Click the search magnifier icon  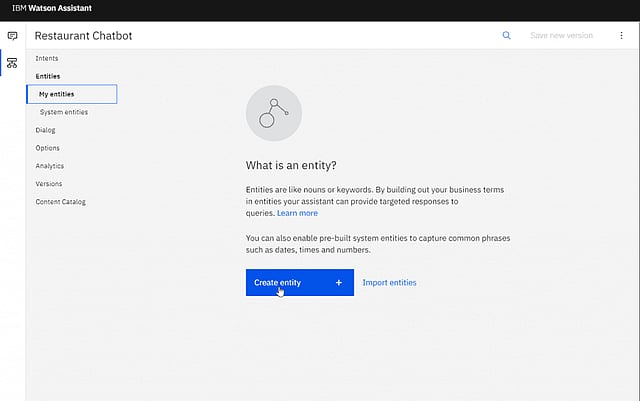pos(506,35)
